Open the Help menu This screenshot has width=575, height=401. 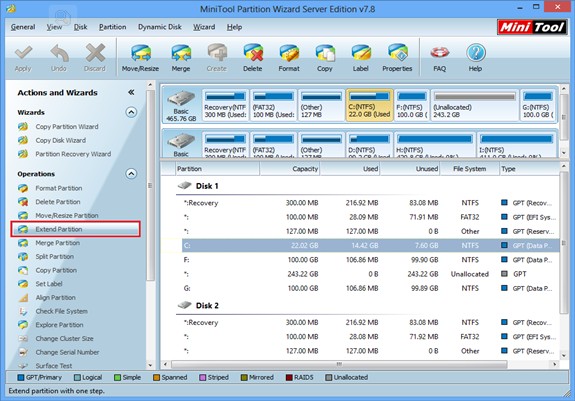[234, 27]
